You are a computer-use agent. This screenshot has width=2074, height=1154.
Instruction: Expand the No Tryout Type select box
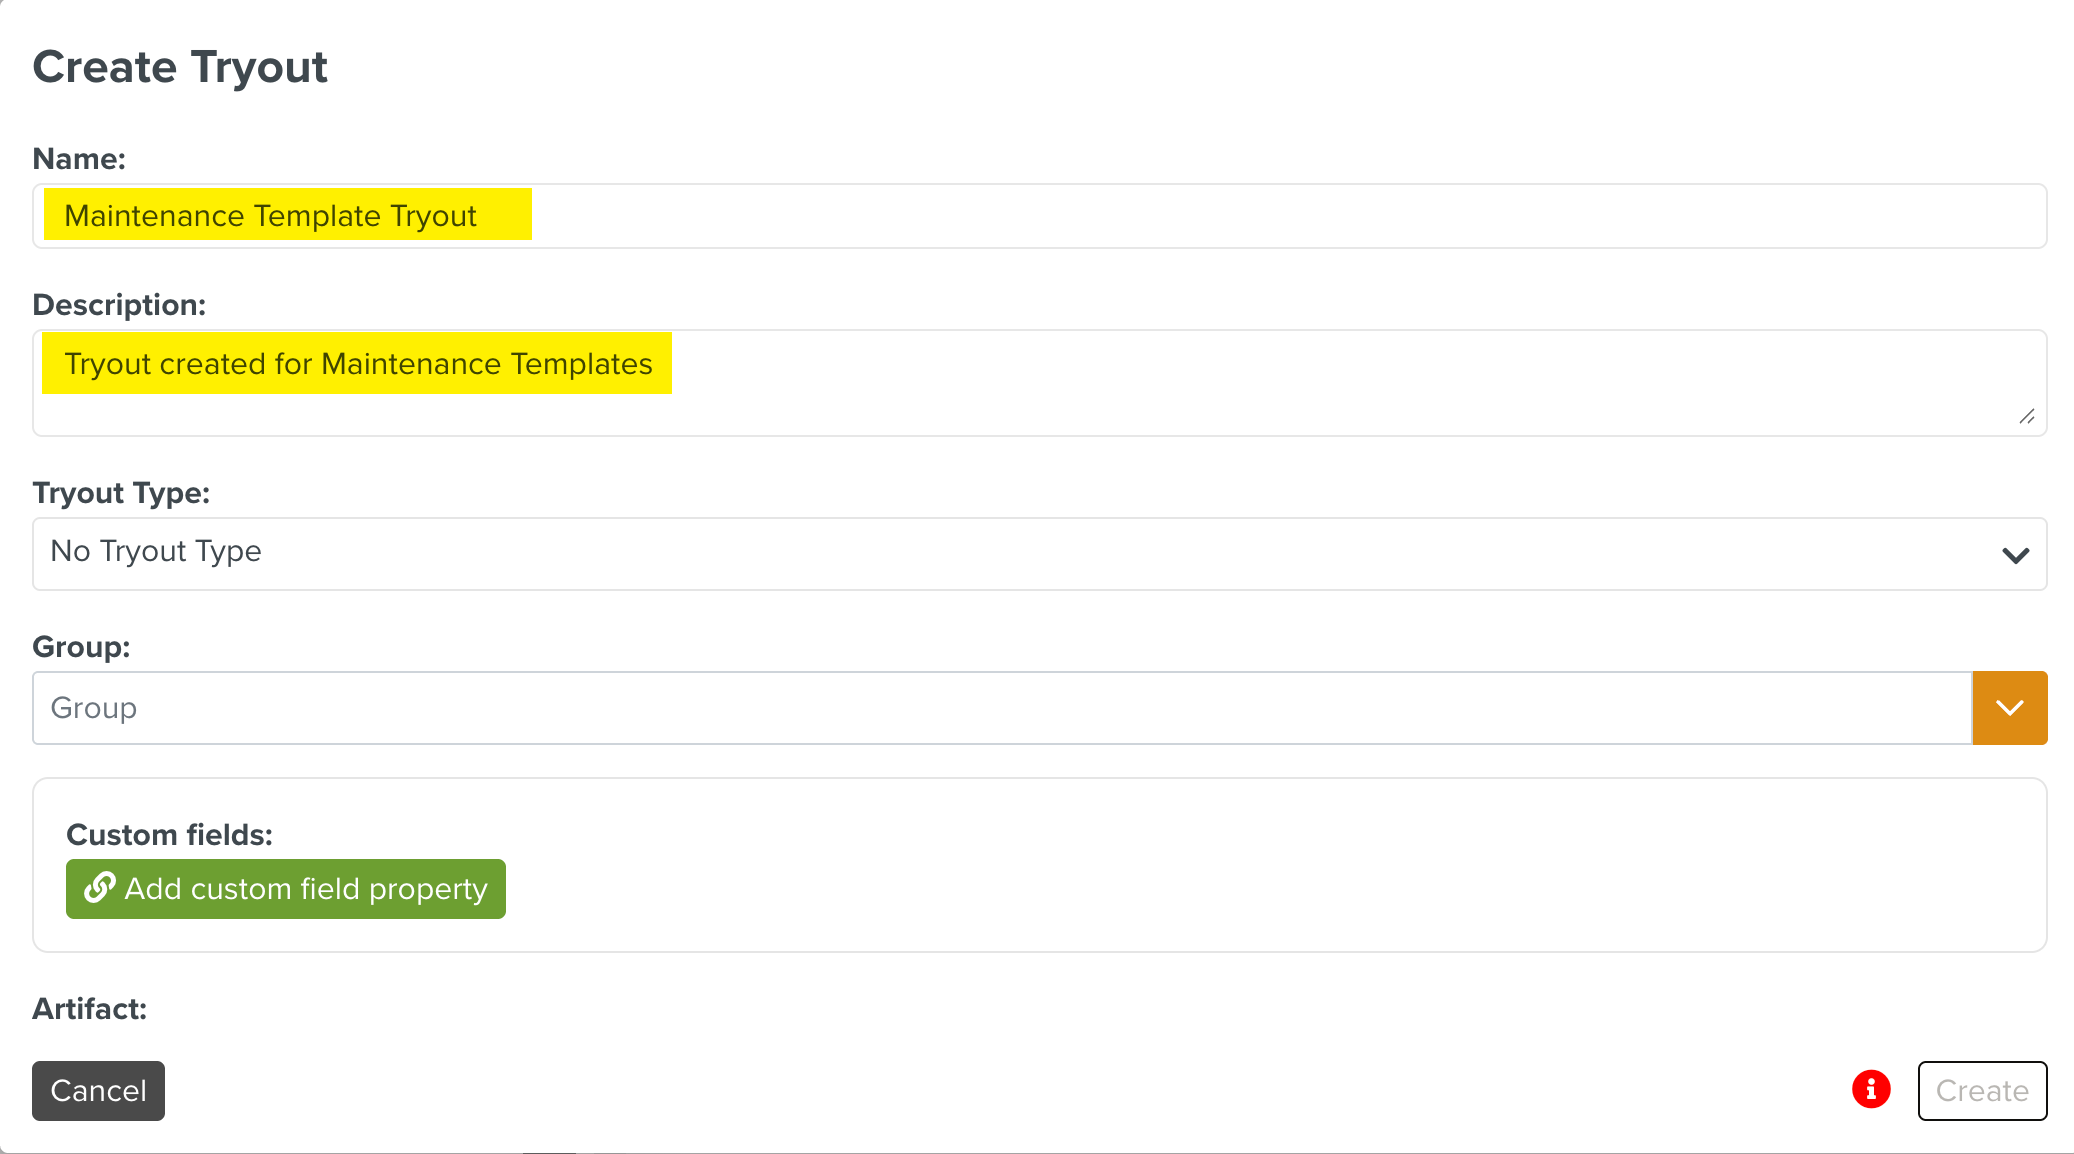(1000, 553)
